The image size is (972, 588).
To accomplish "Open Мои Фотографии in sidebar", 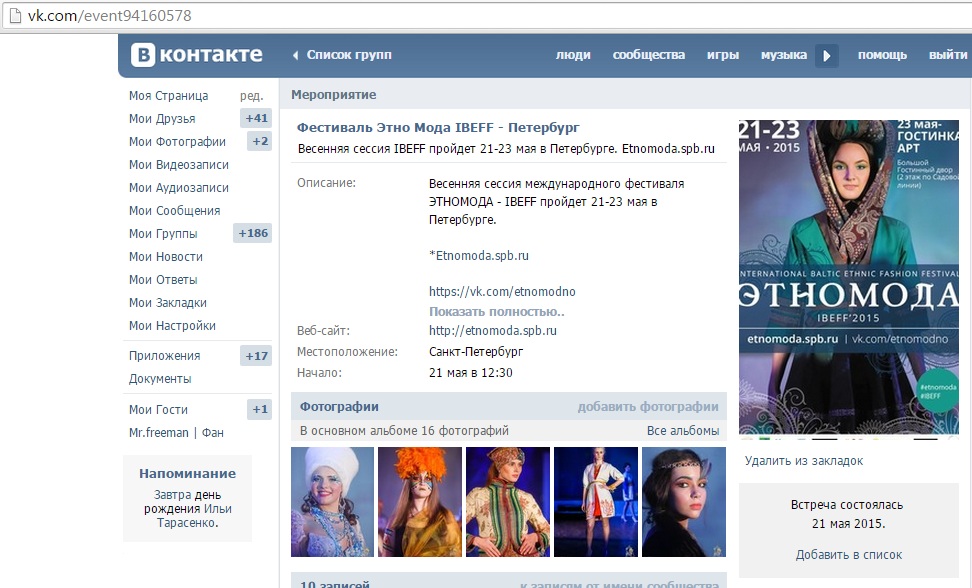I will tap(177, 141).
